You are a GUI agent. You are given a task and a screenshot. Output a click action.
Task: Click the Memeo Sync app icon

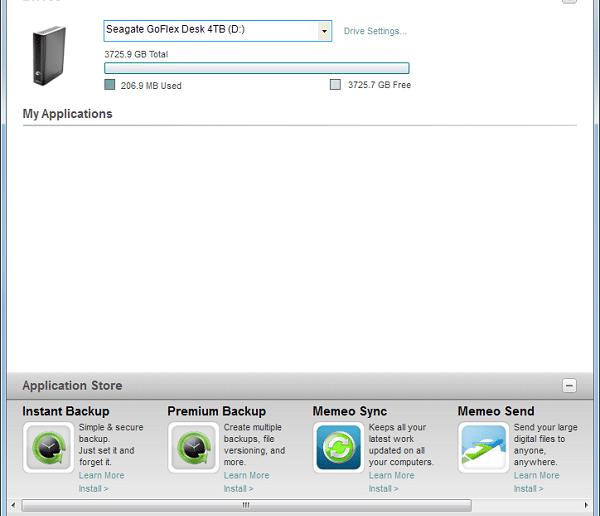338,447
